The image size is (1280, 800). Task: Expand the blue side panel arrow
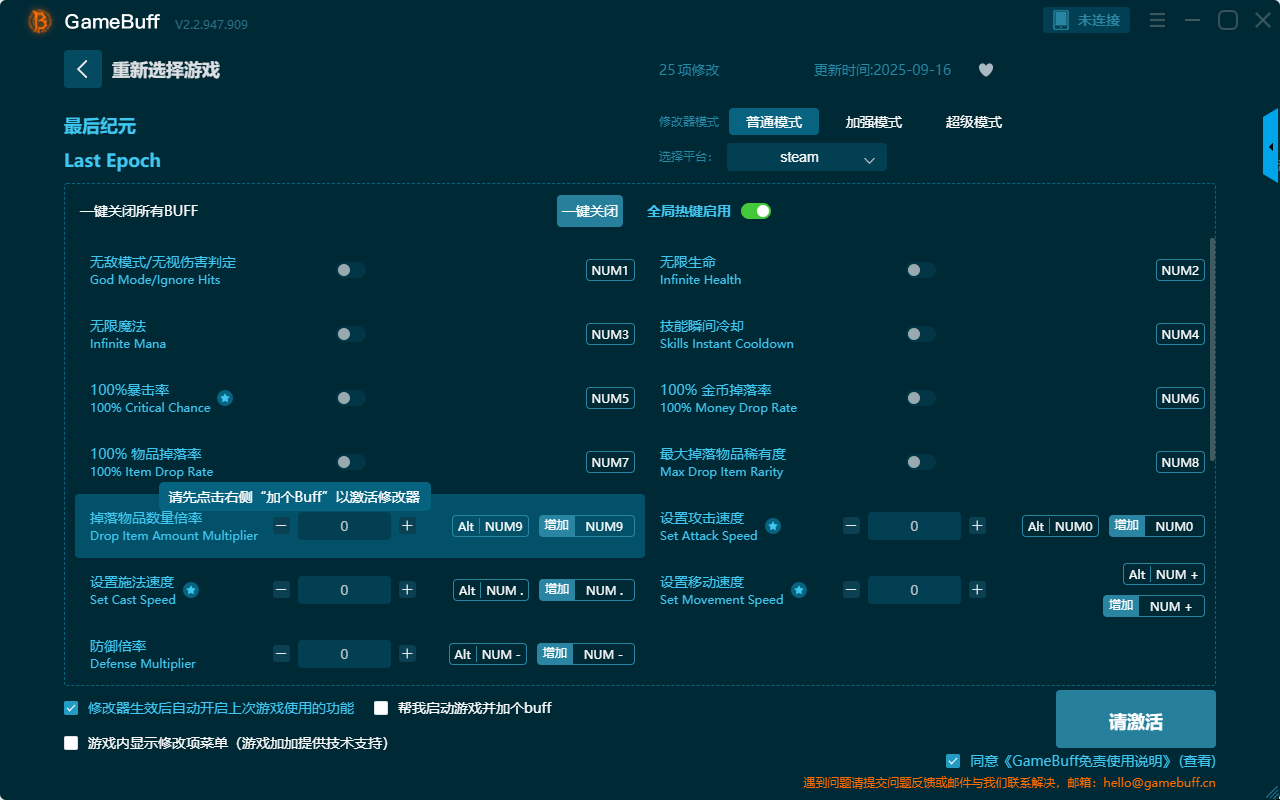1271,146
